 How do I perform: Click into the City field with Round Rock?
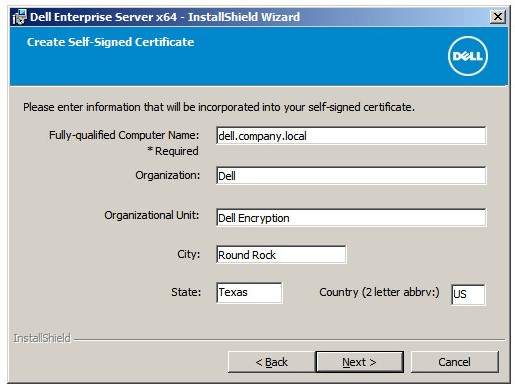point(281,255)
